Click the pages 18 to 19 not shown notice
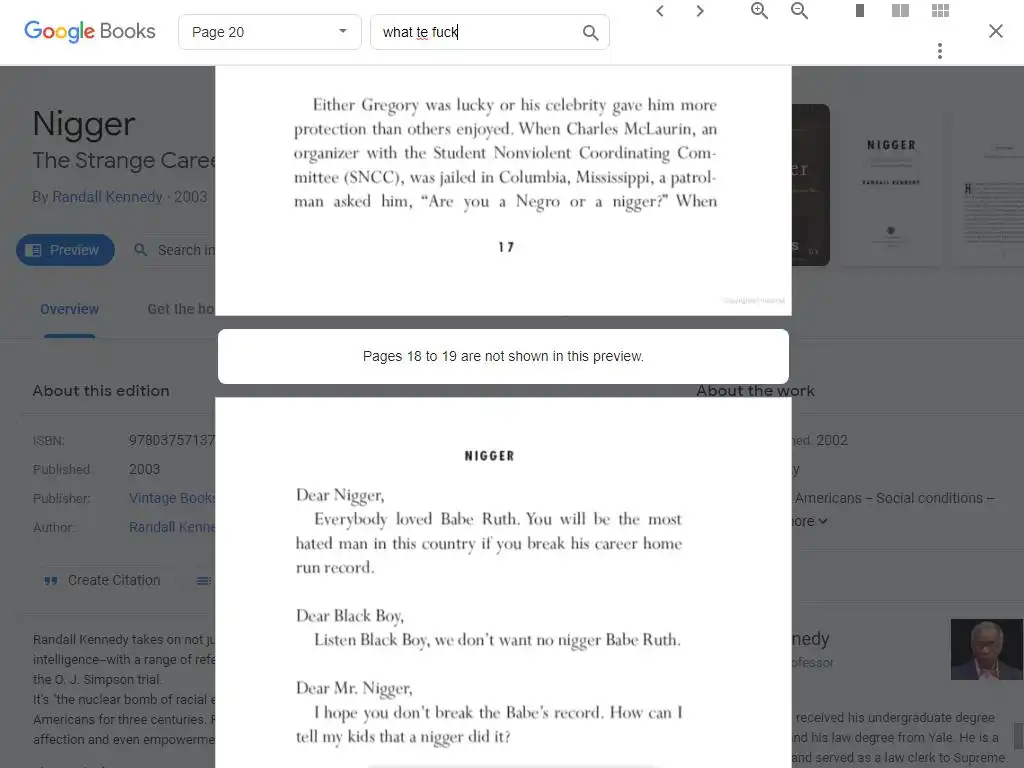 [x=503, y=356]
